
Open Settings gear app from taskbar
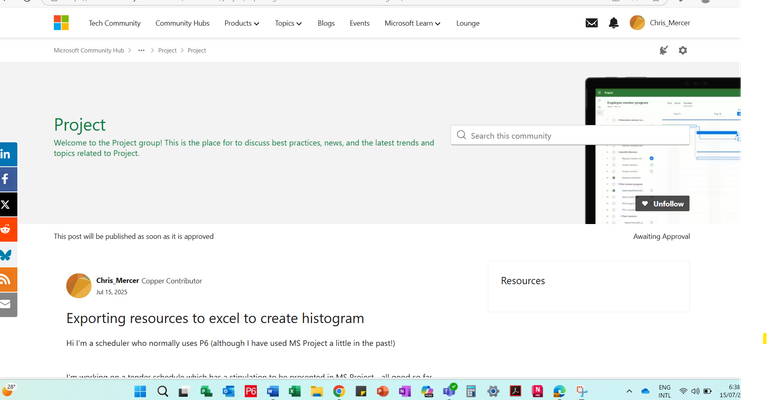point(493,391)
